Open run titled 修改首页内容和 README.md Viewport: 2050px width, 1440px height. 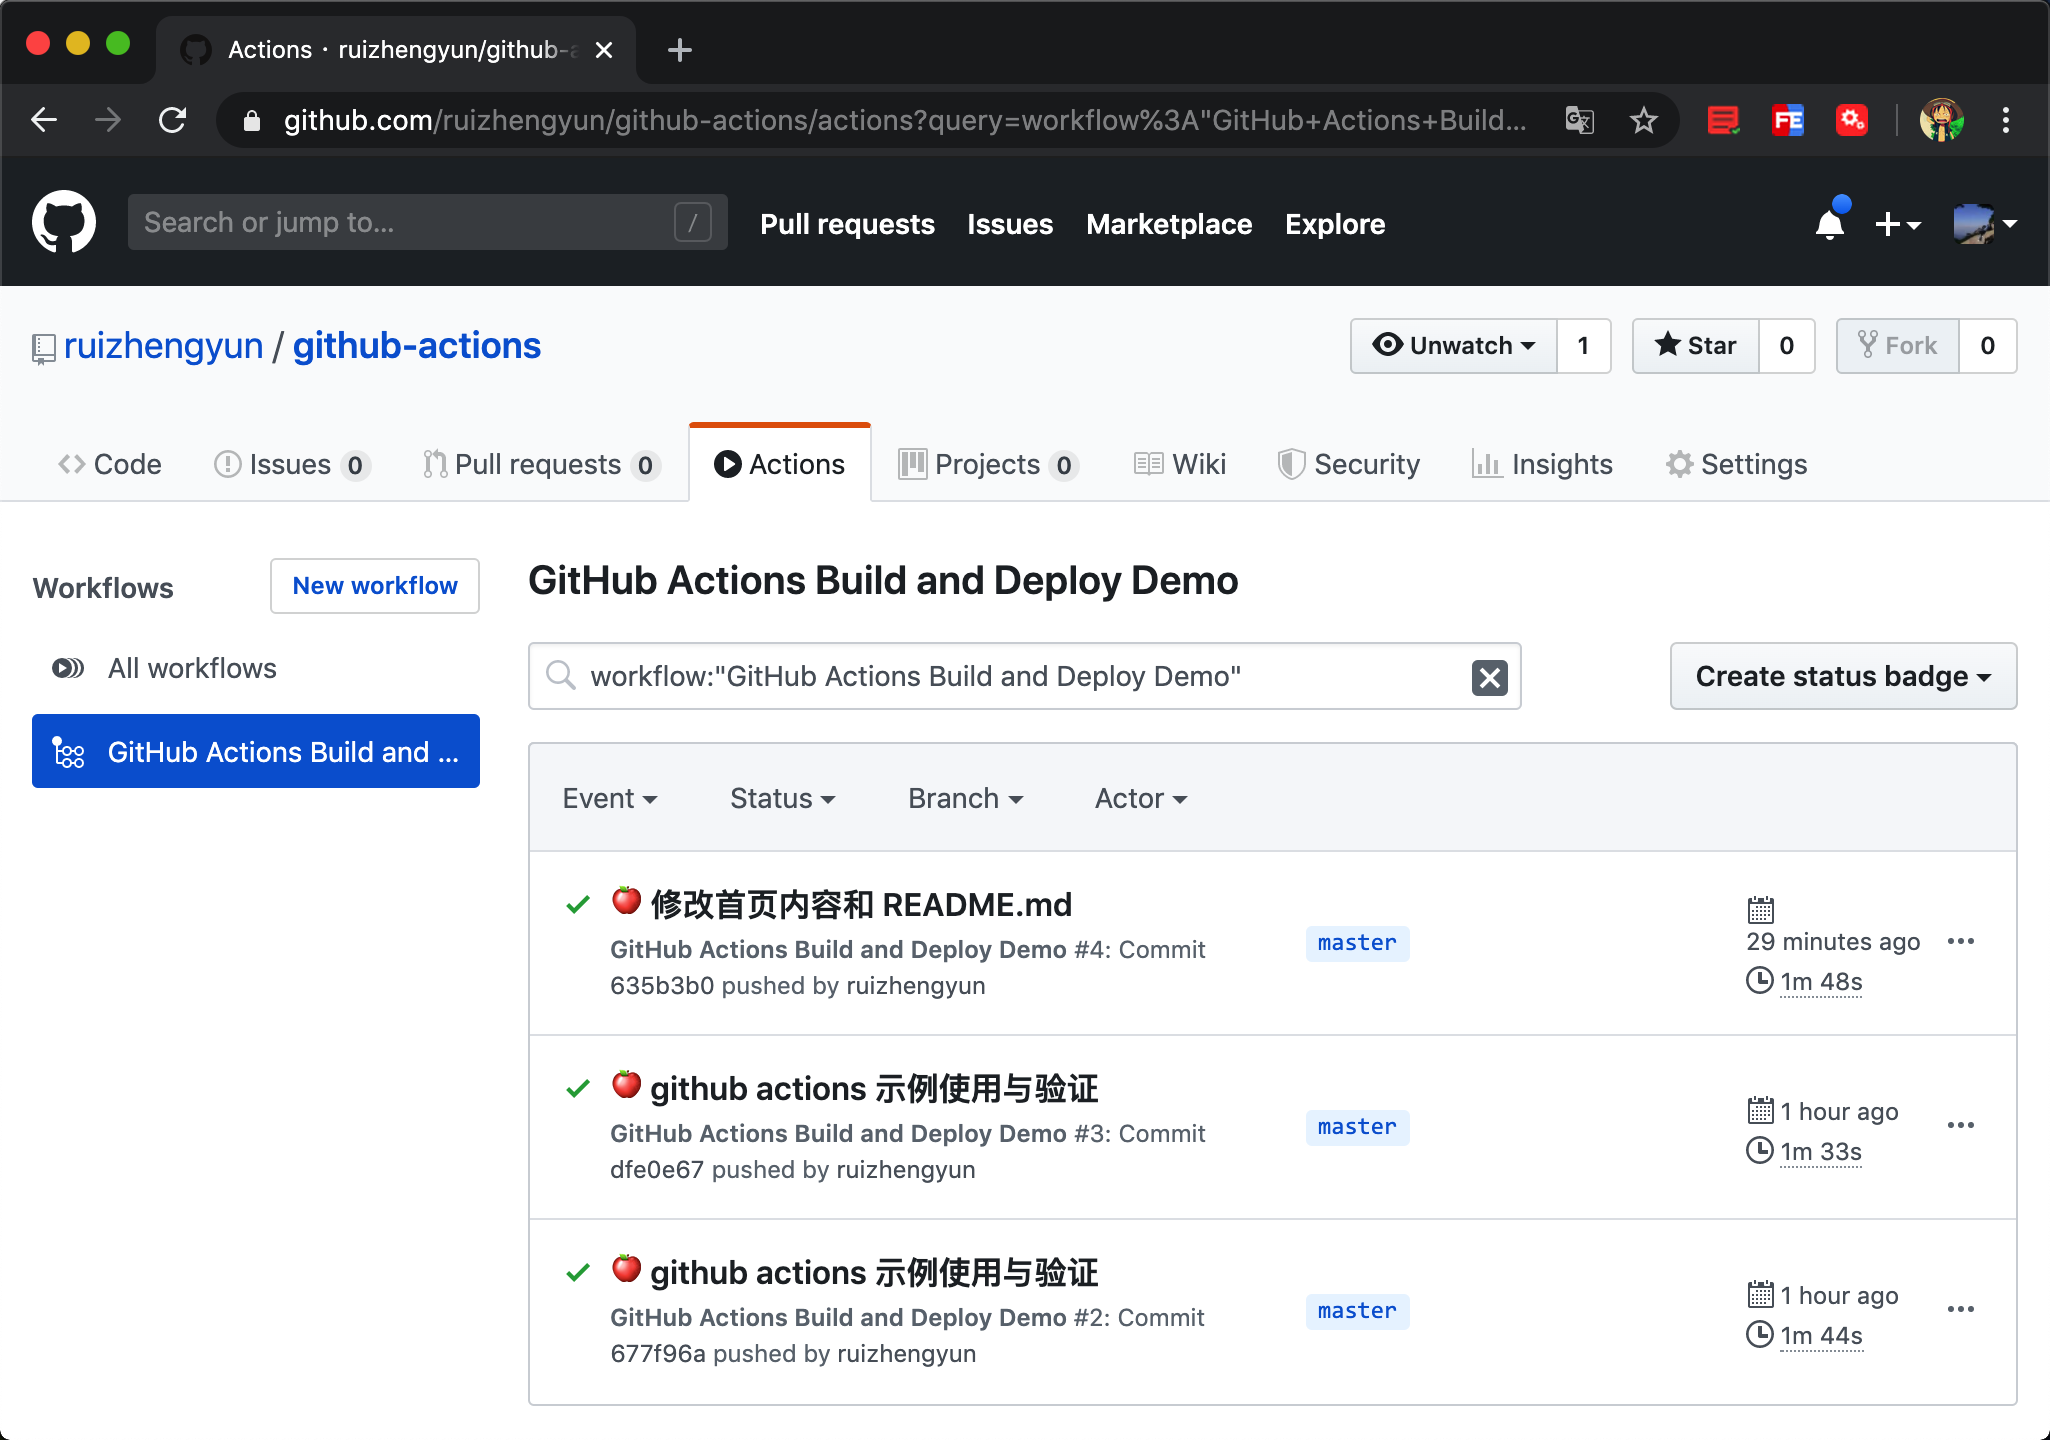coord(861,905)
